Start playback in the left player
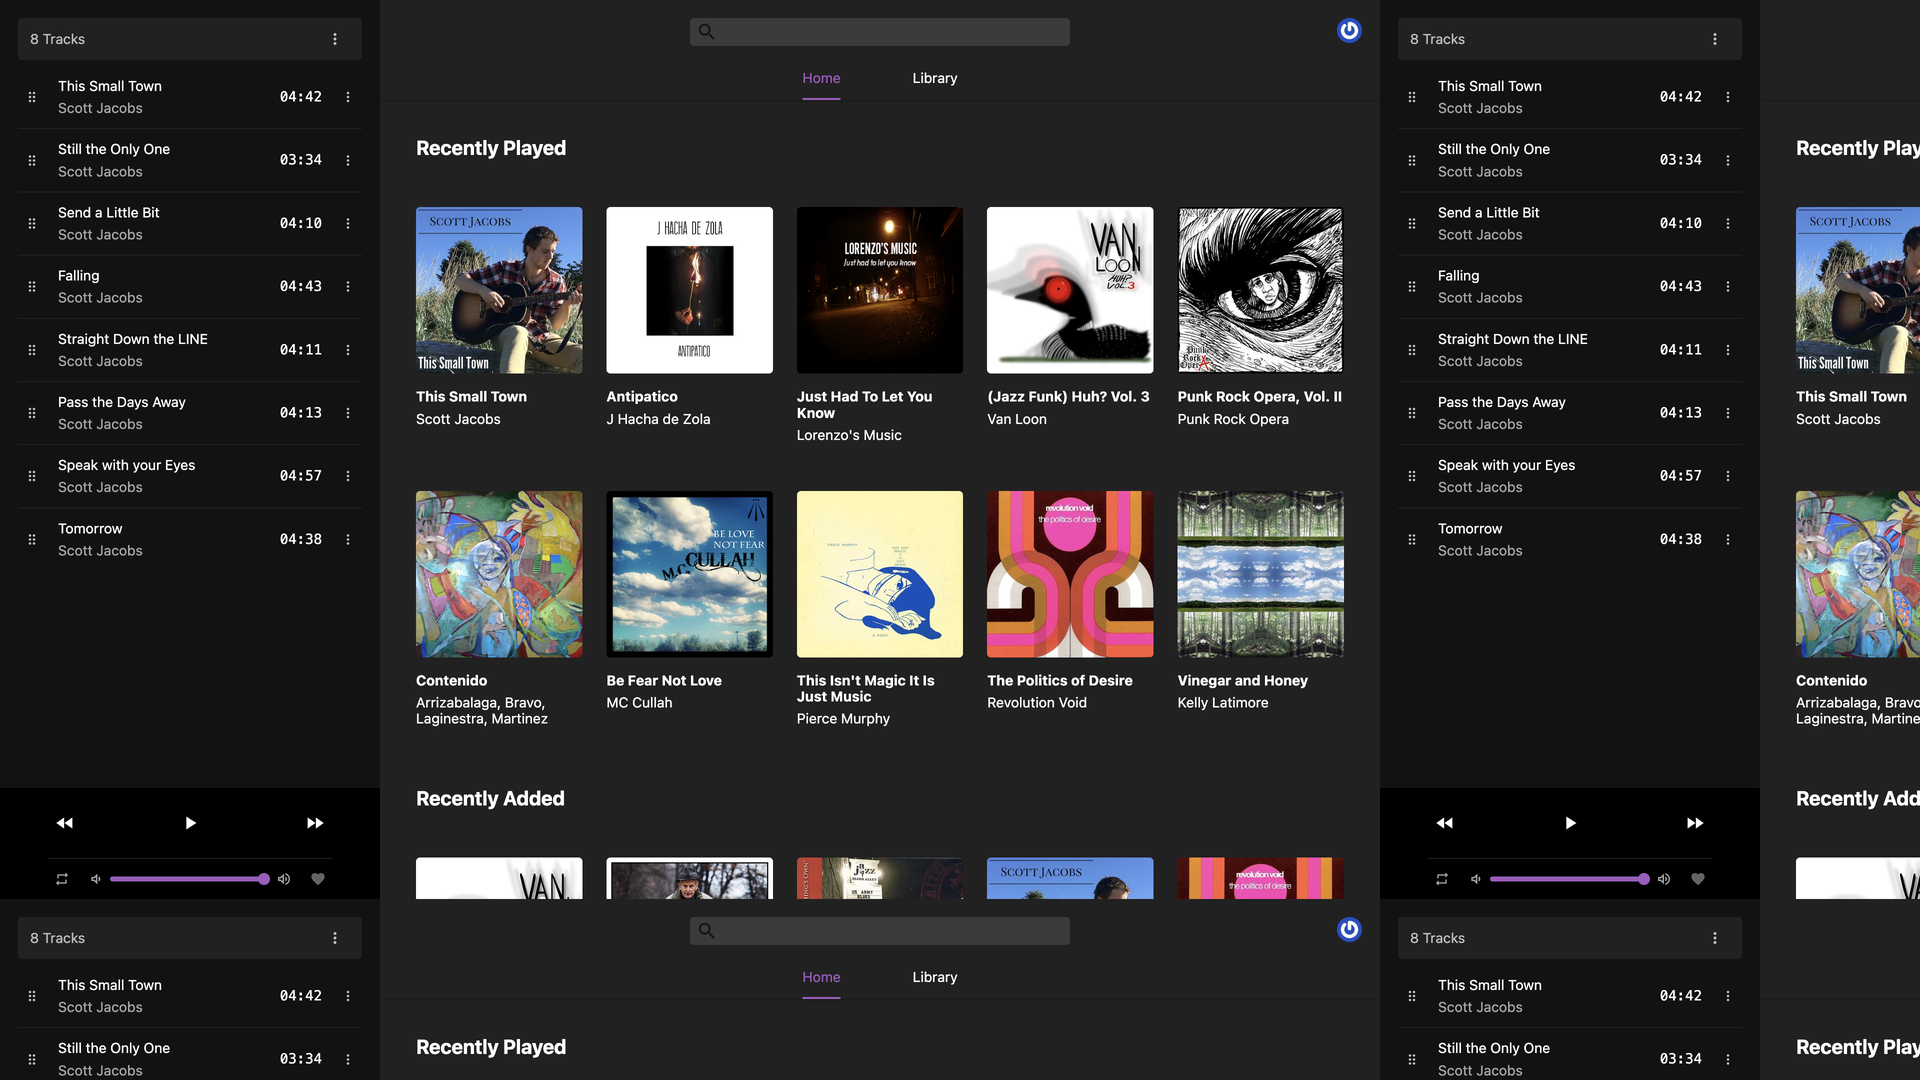 (190, 823)
